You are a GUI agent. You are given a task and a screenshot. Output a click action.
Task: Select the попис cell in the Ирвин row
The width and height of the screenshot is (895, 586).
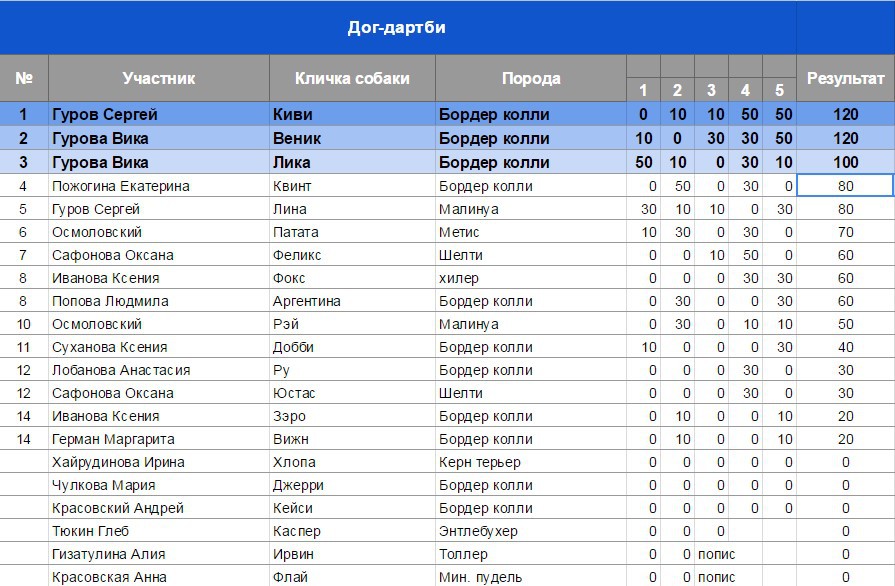pyautogui.click(x=716, y=554)
